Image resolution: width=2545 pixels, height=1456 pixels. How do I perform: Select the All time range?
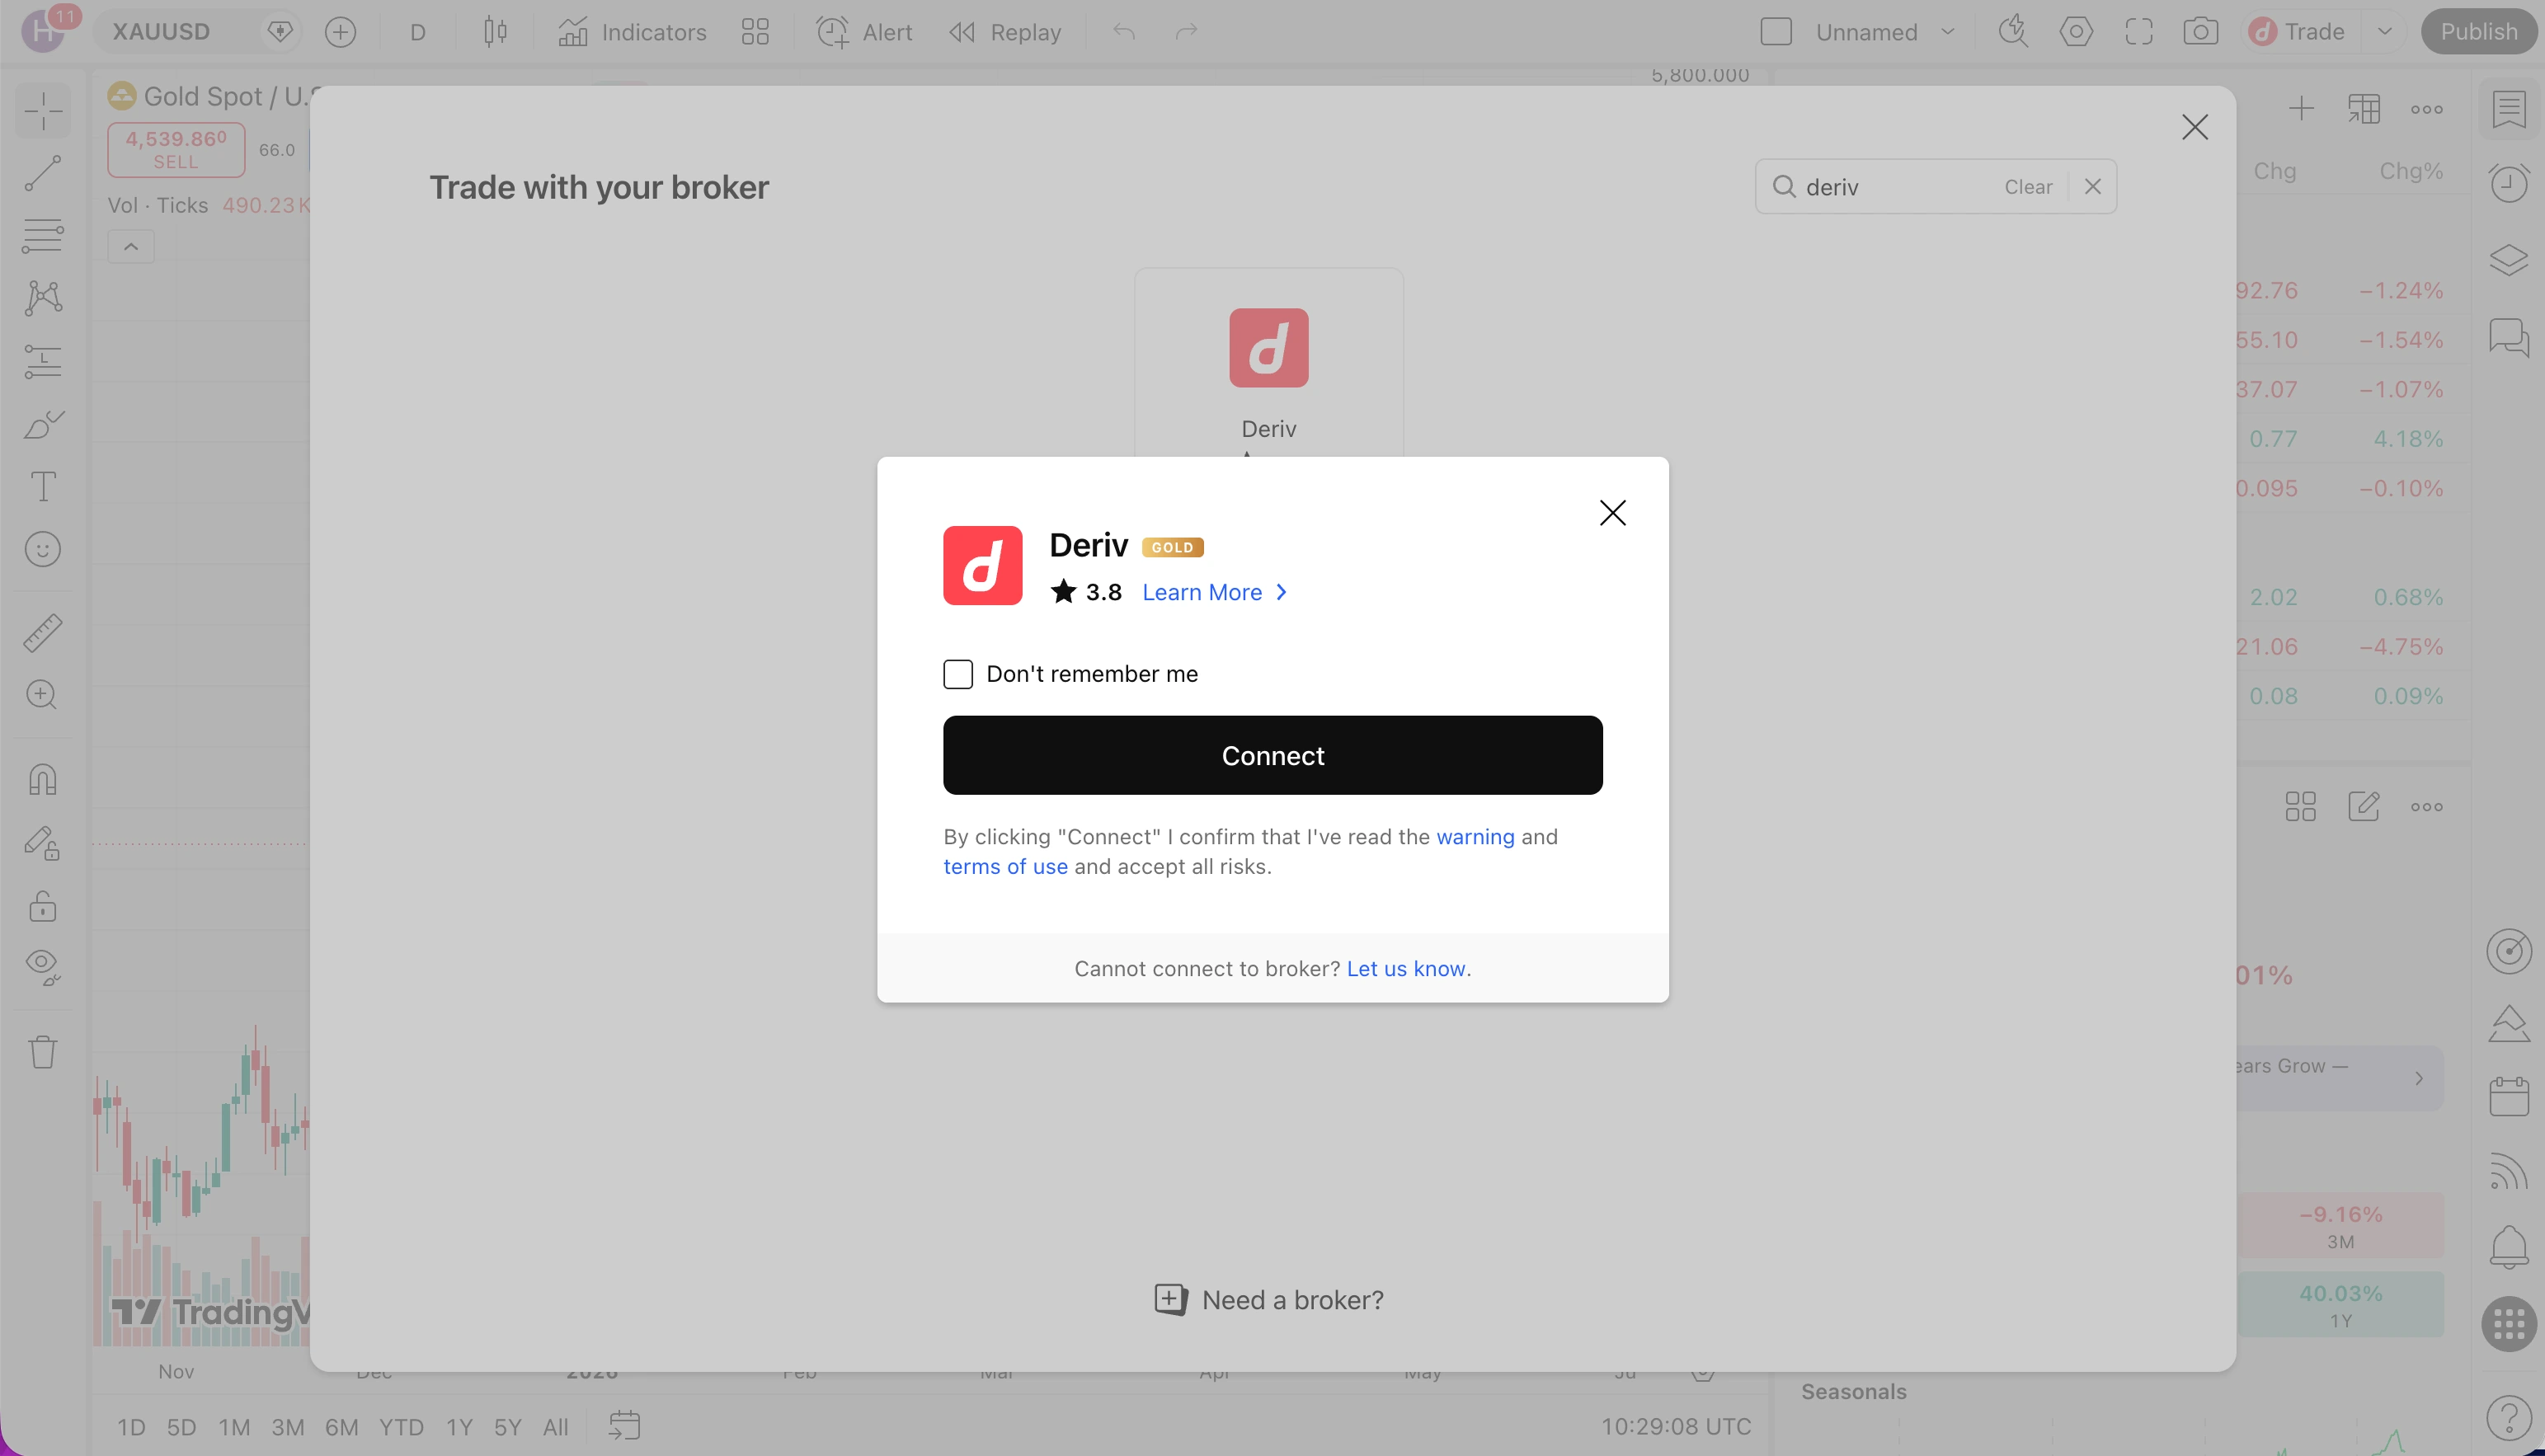555,1427
